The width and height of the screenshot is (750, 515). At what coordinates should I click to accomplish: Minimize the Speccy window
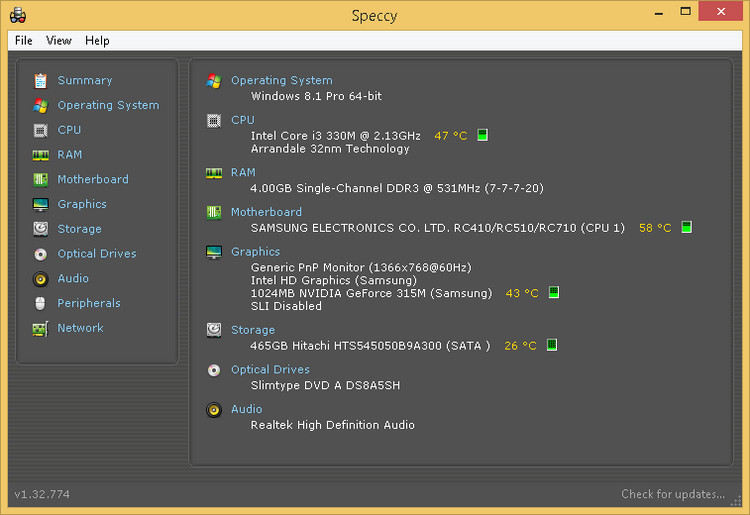click(x=659, y=11)
